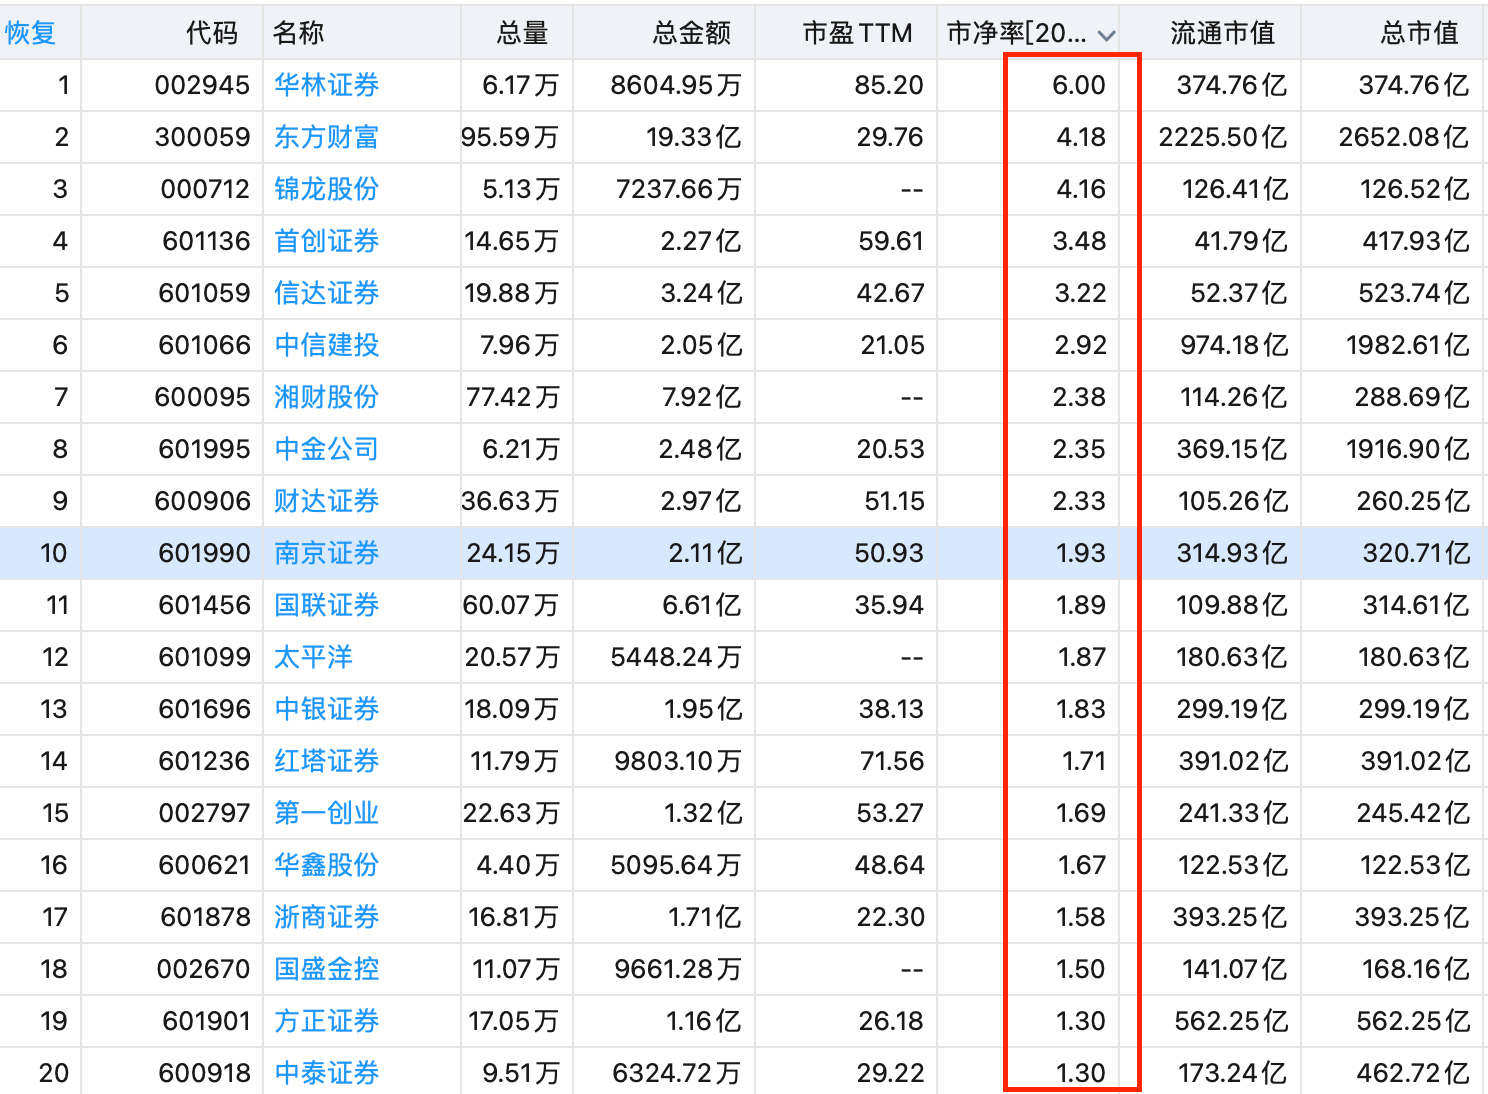
Task: Select stock code 002670
Action: pyautogui.click(x=203, y=969)
